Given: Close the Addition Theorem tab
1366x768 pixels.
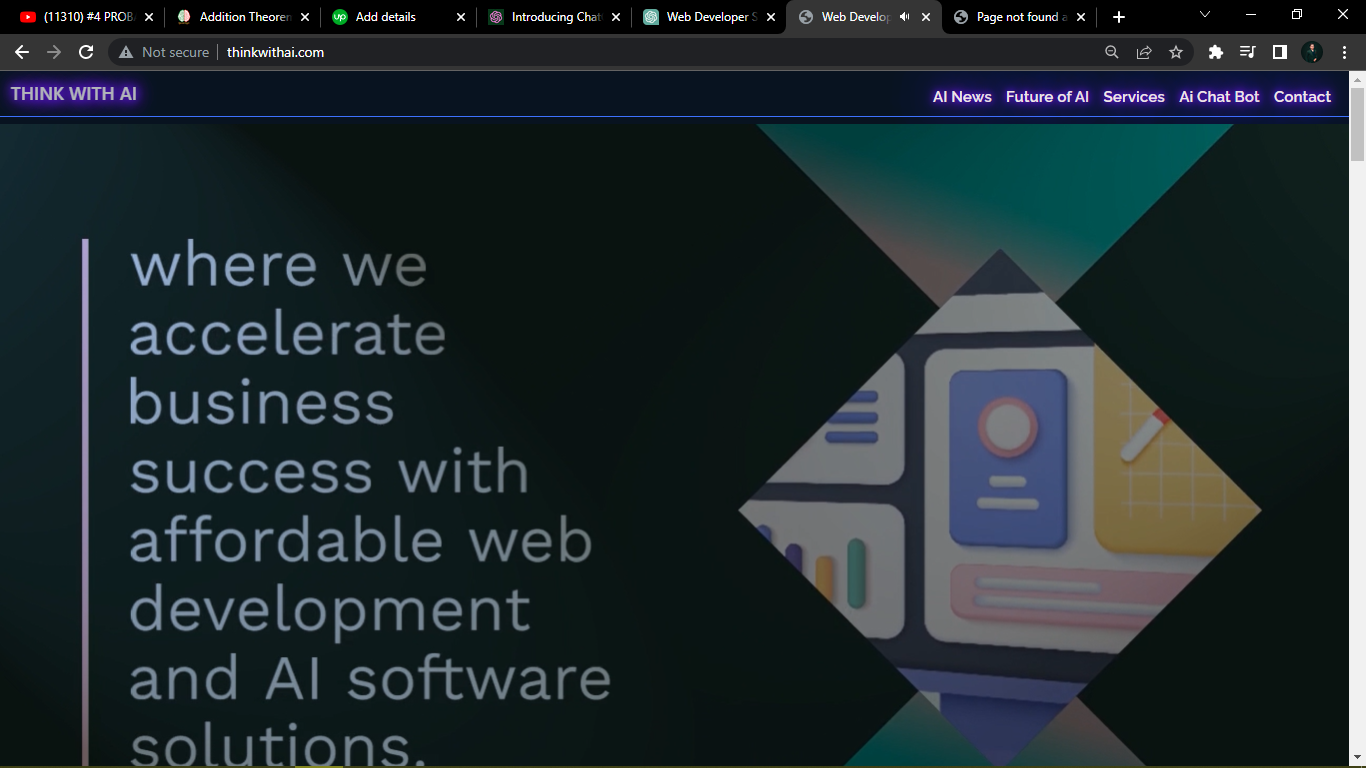Looking at the screenshot, I should click(305, 17).
